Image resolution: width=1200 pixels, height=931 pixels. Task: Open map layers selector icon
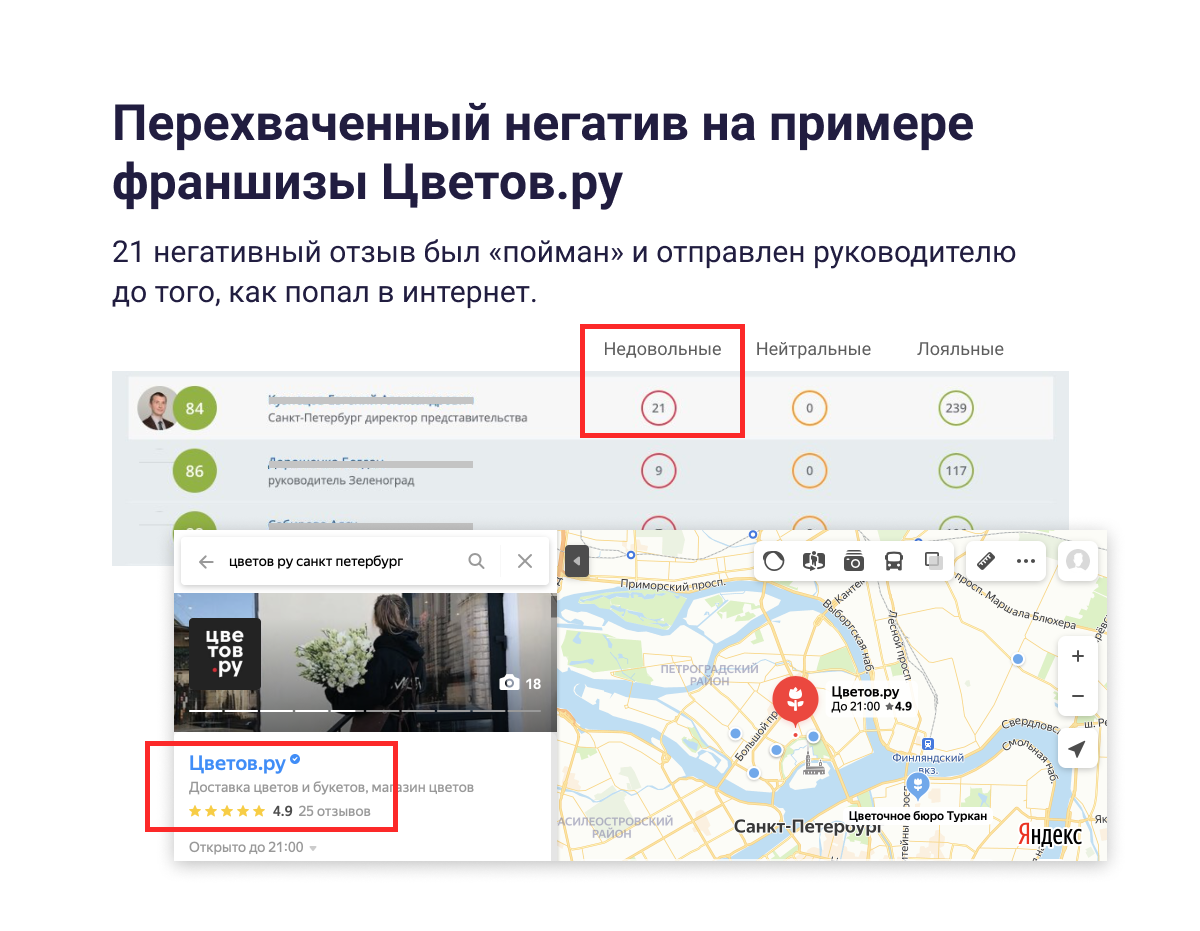934,561
